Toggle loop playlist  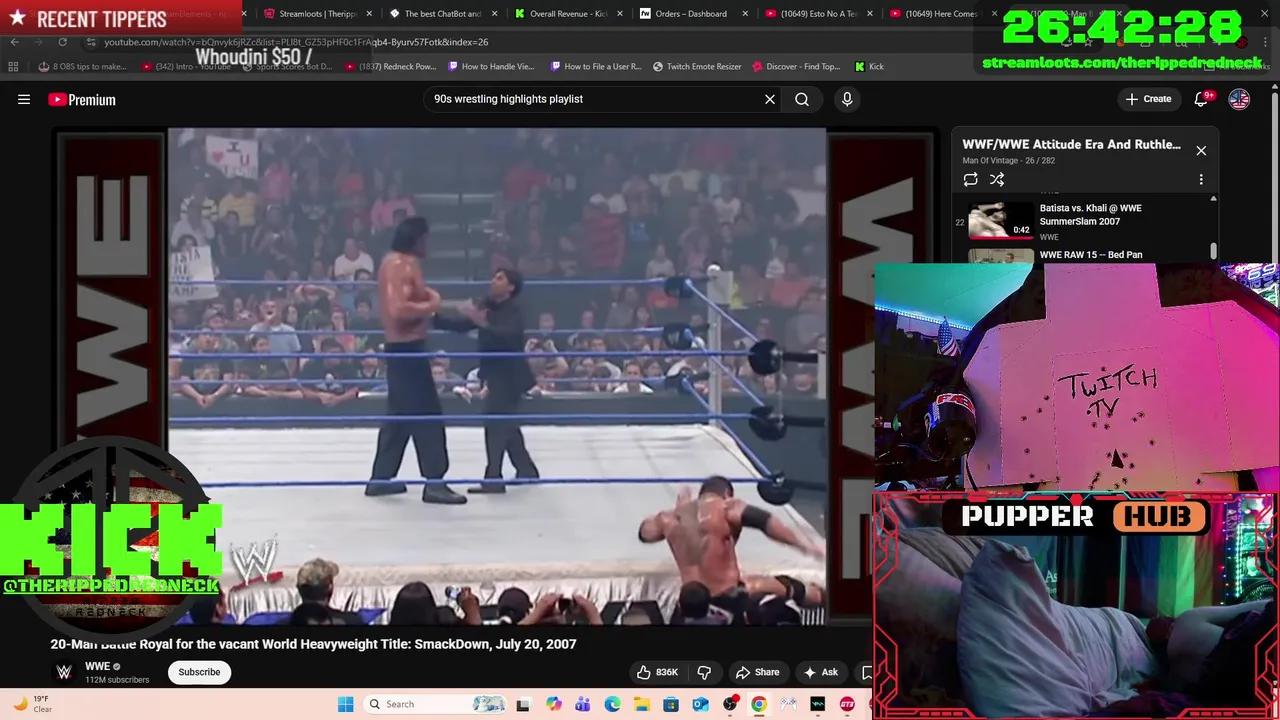[970, 180]
